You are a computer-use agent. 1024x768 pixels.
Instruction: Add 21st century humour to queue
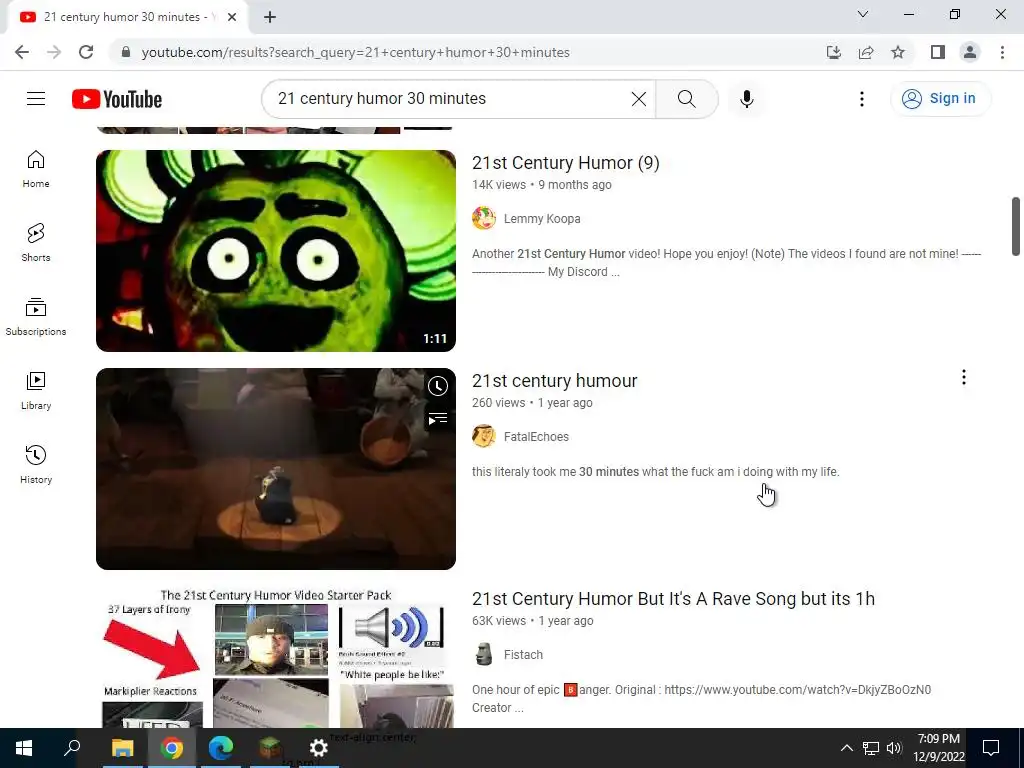pyautogui.click(x=438, y=418)
